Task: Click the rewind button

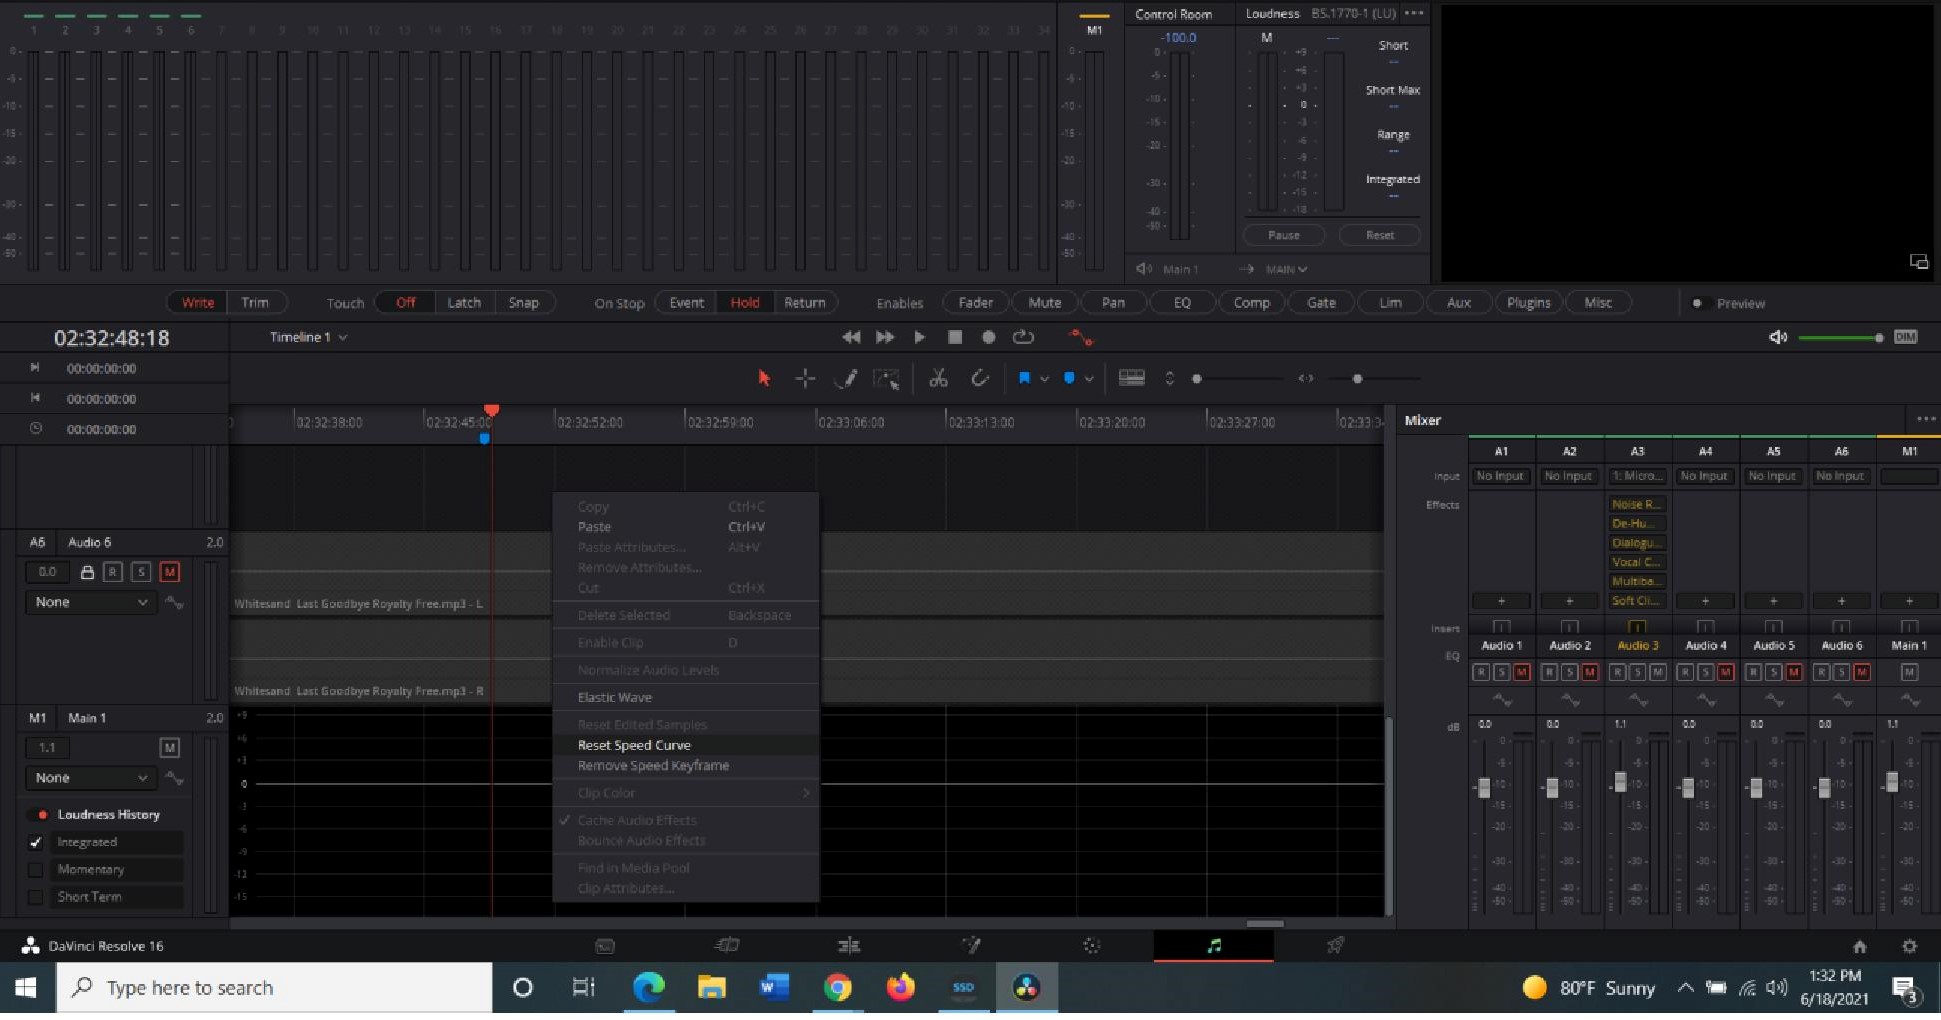Action: point(851,337)
